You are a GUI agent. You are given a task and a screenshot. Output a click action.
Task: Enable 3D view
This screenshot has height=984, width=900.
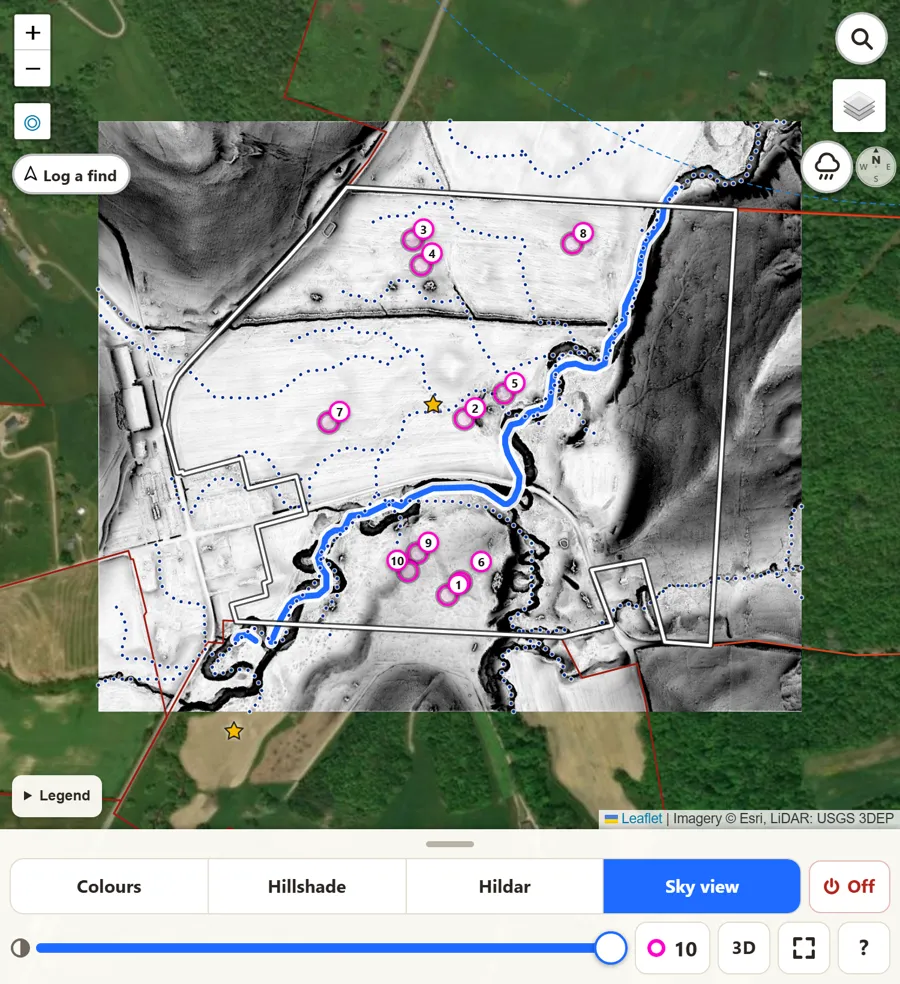point(744,948)
